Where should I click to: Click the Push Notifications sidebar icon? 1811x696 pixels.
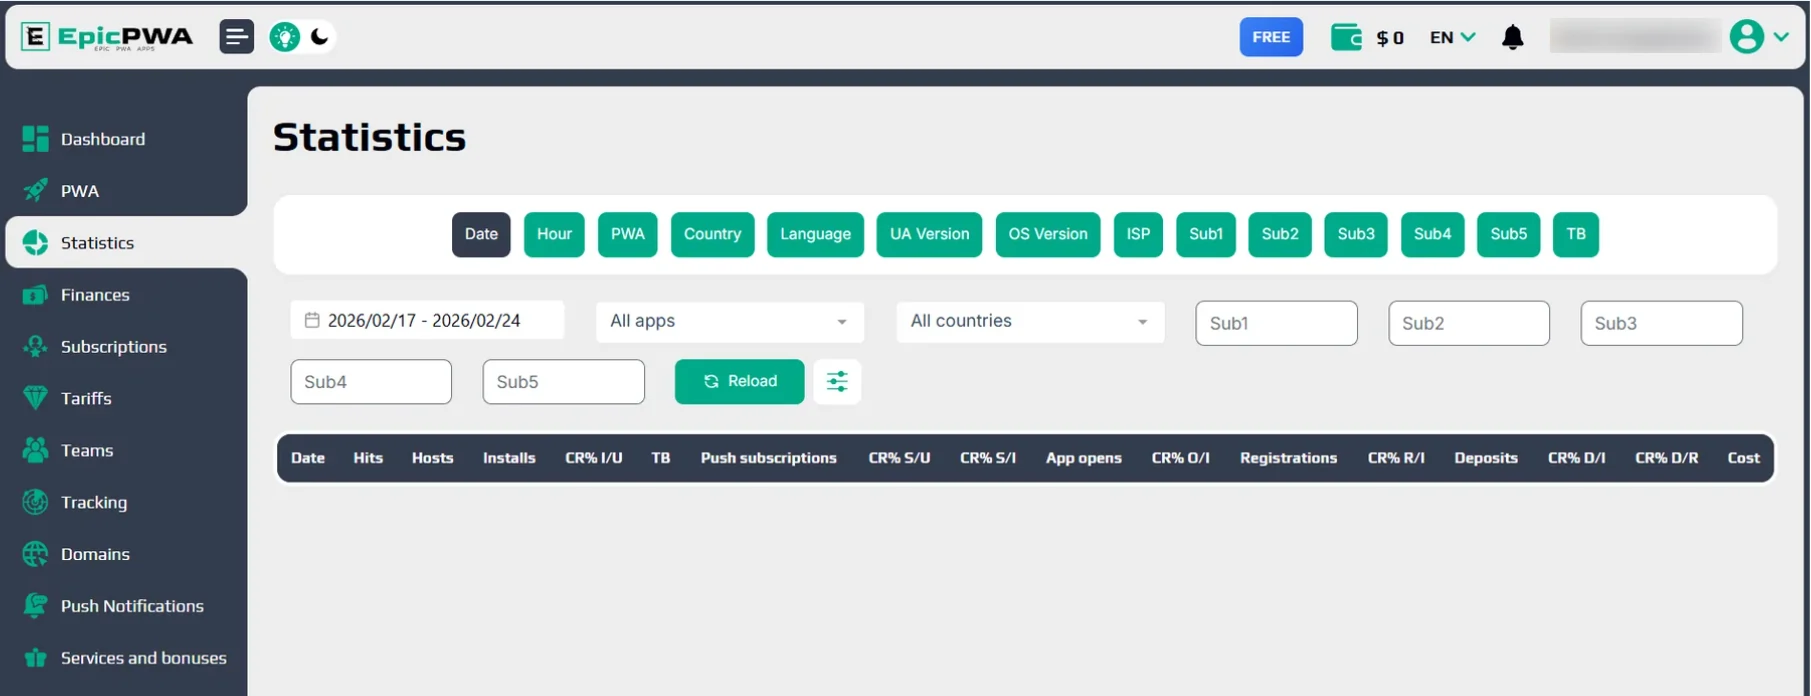click(35, 605)
